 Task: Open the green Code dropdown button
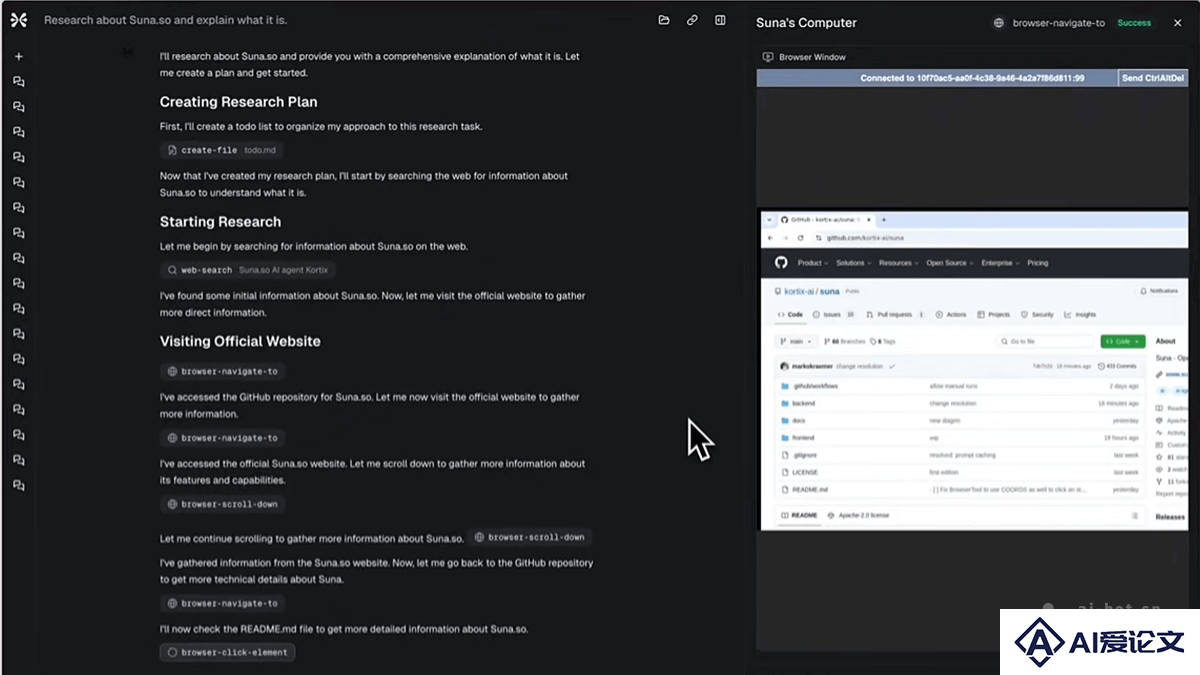pos(1123,342)
